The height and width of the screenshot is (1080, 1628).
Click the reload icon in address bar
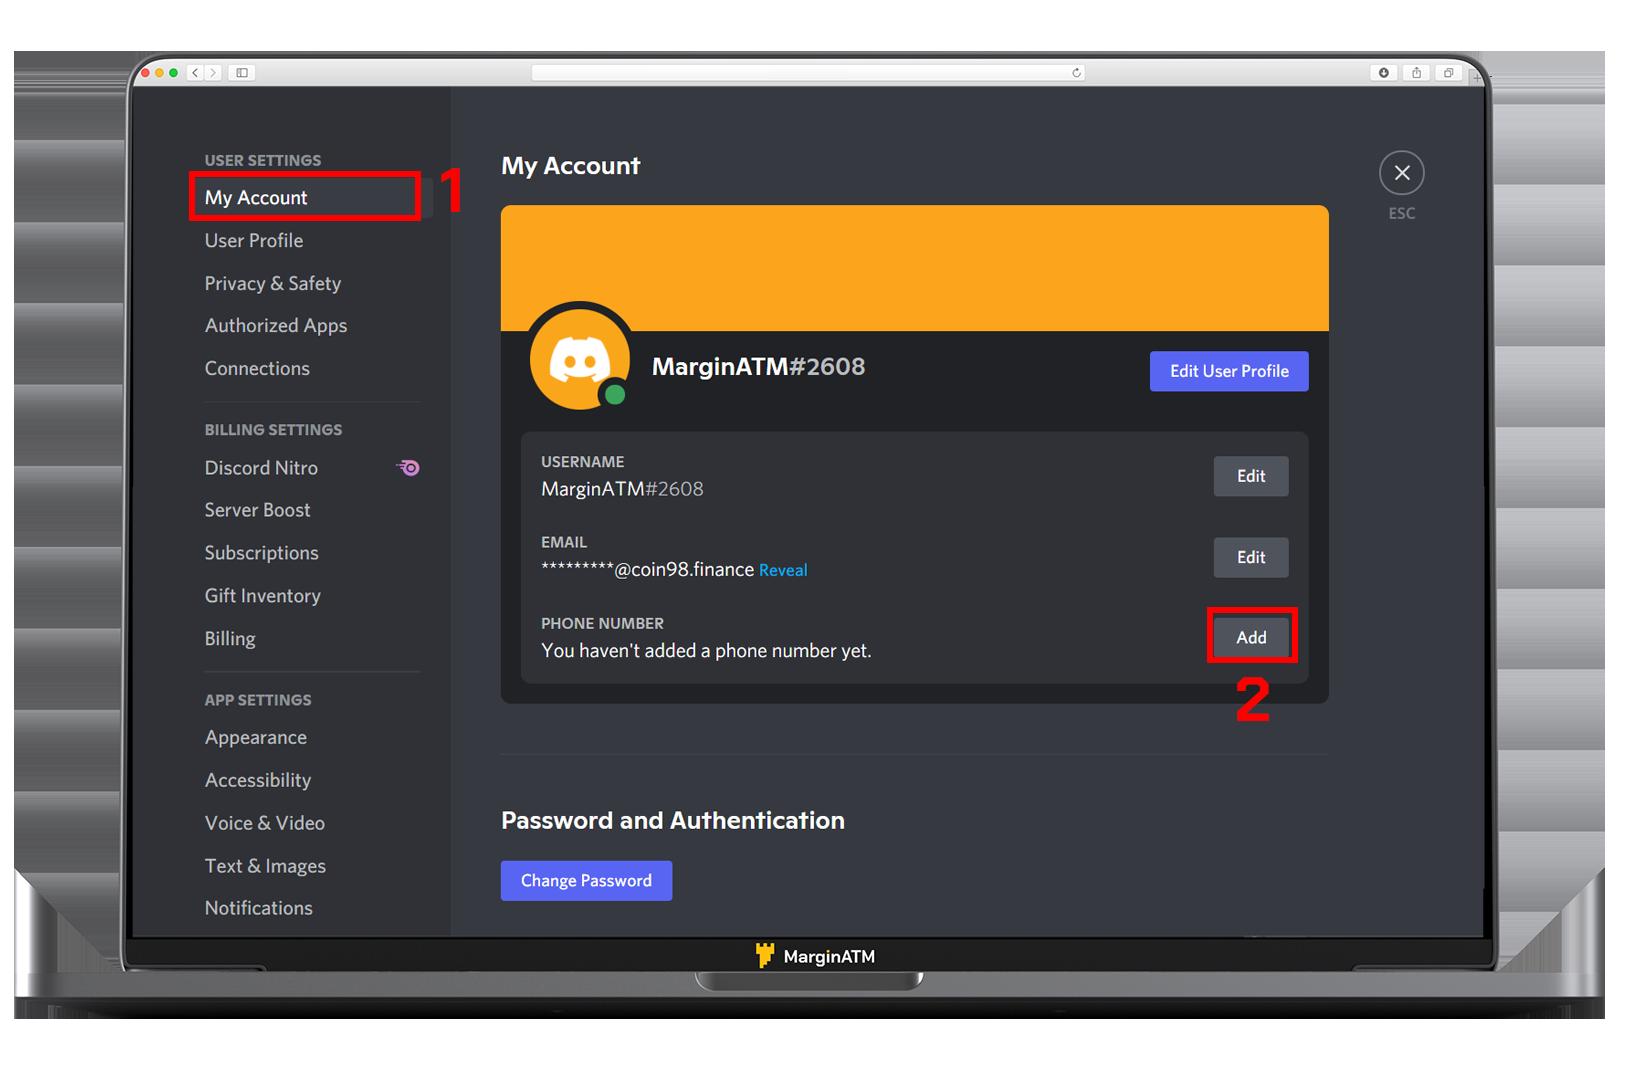tap(1076, 73)
